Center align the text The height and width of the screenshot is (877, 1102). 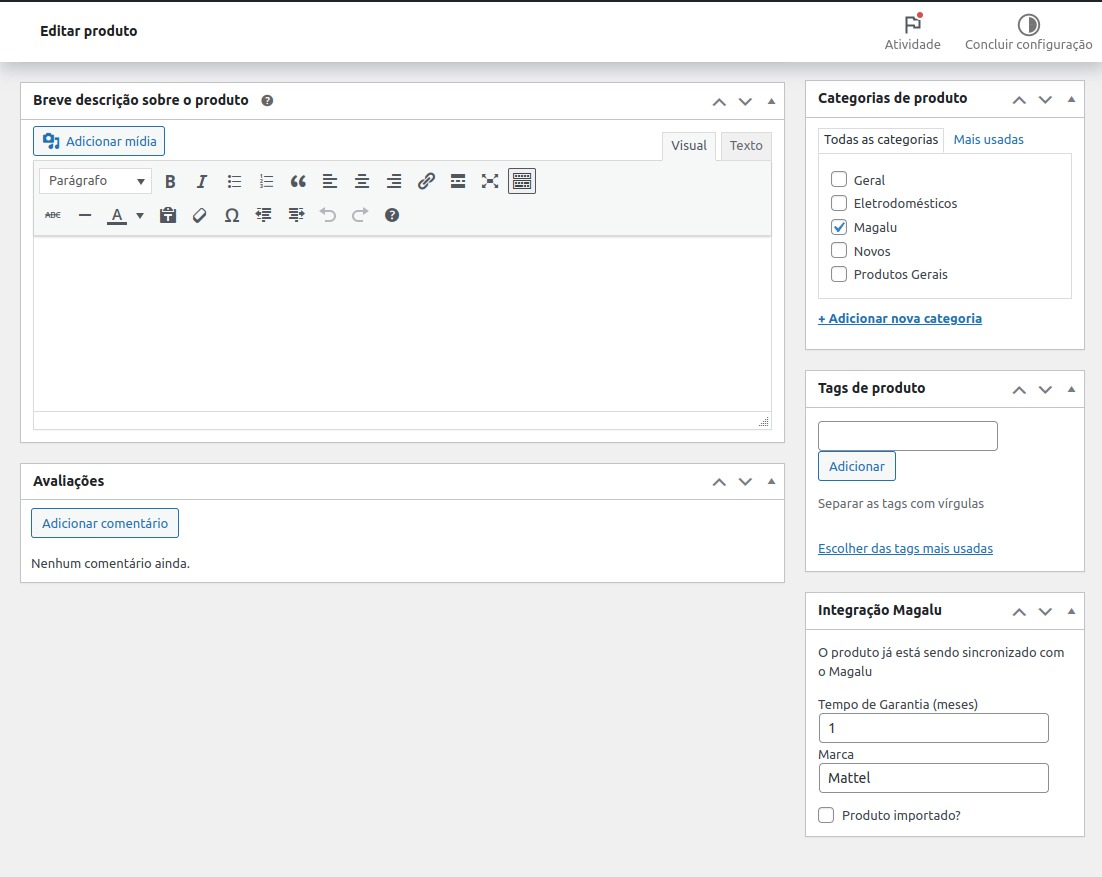[x=362, y=181]
